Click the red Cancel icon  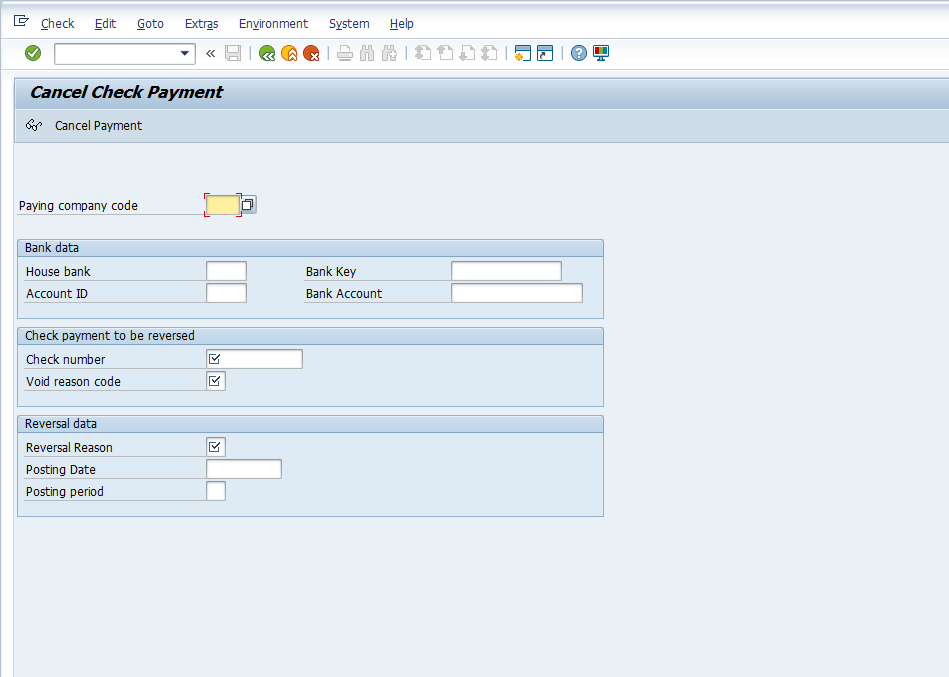tap(311, 53)
